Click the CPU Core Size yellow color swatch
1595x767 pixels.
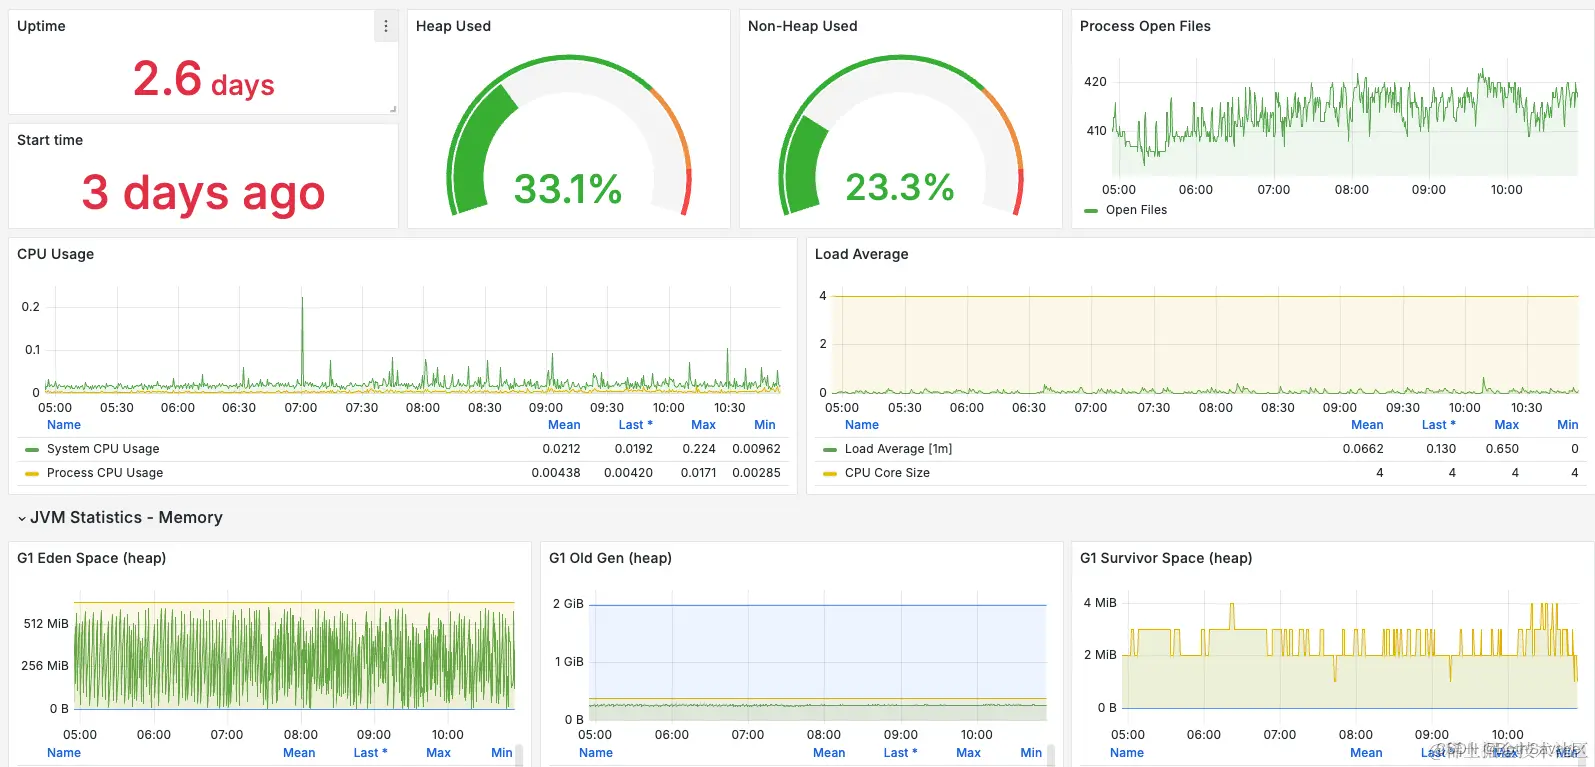tap(830, 474)
